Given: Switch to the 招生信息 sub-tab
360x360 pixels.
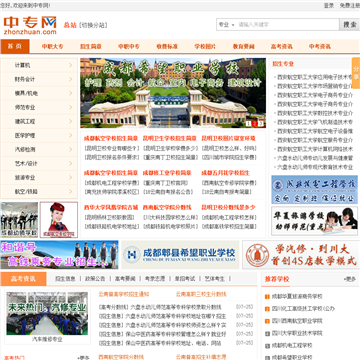Looking at the screenshot, I should pyautogui.click(x=65, y=279).
